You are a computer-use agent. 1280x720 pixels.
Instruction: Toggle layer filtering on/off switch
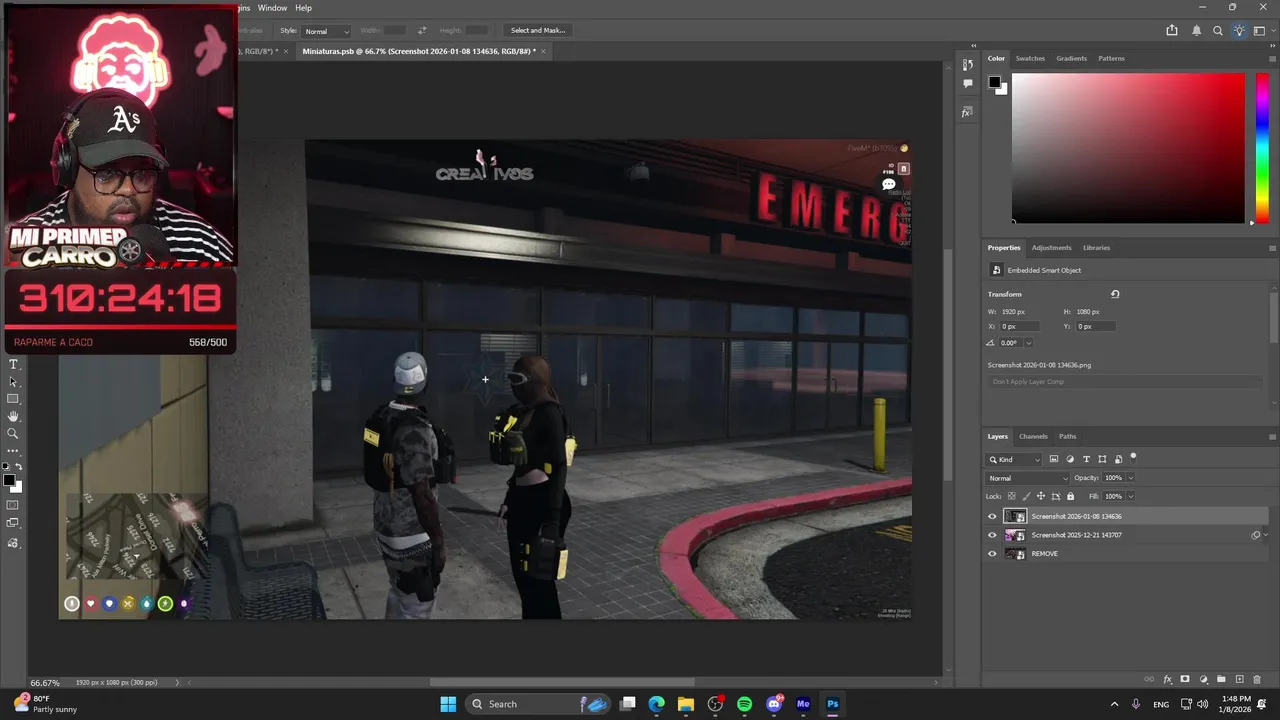pos(1133,457)
